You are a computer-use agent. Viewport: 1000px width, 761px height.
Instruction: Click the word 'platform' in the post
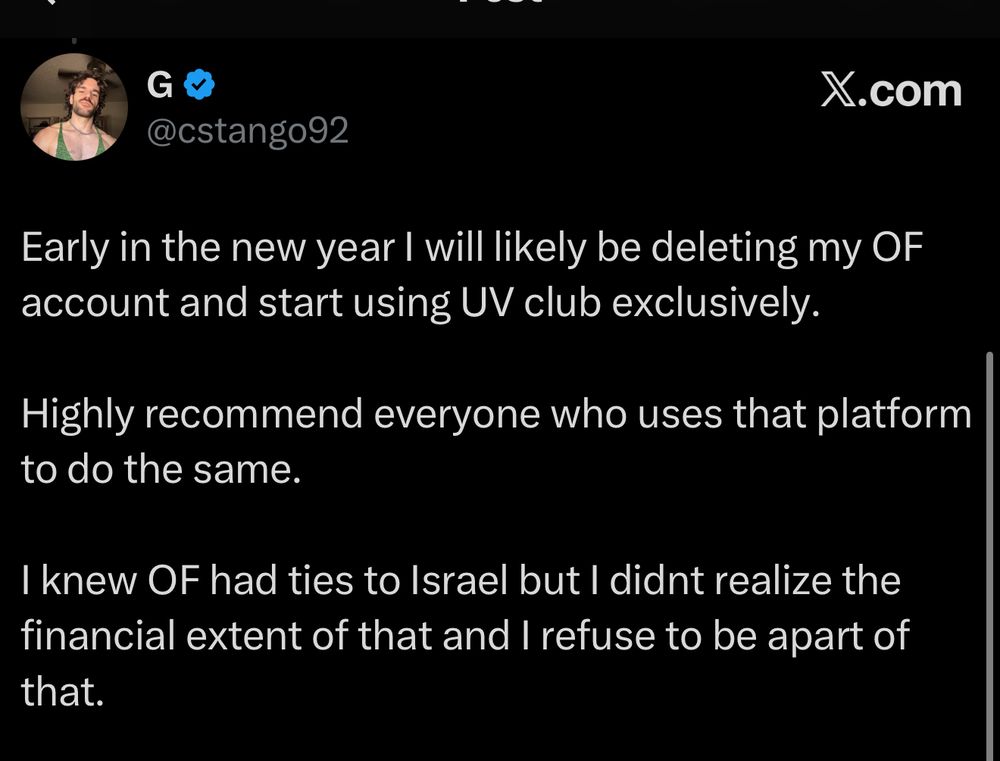tap(900, 414)
